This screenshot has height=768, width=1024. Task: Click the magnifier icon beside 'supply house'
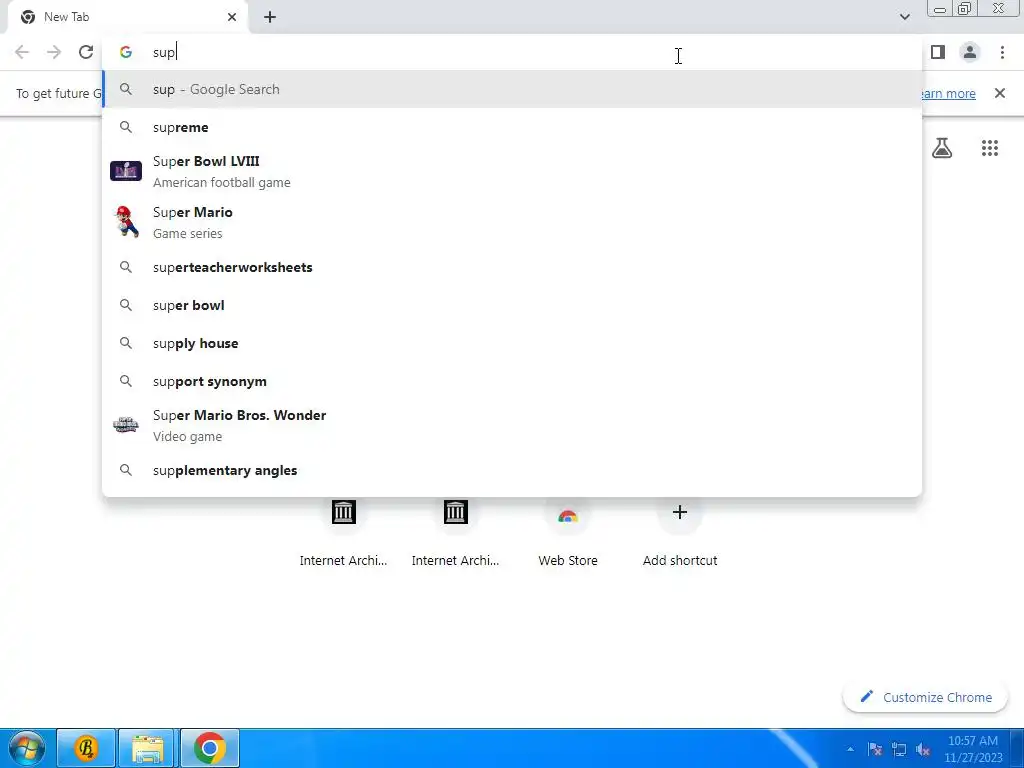[126, 343]
